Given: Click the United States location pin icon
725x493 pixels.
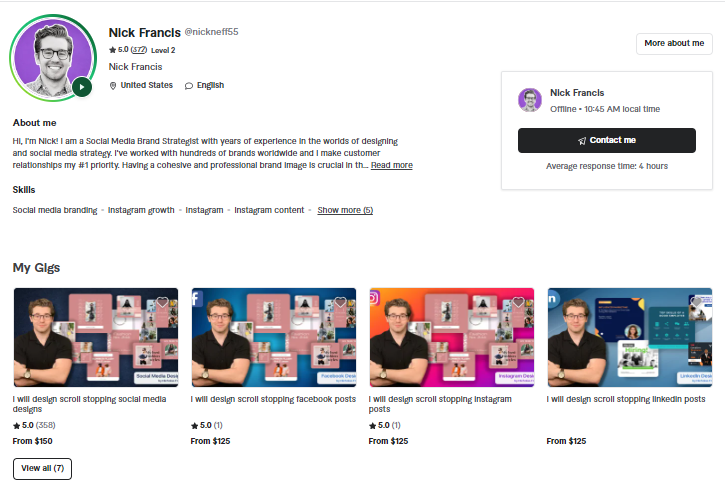Looking at the screenshot, I should coord(112,86).
